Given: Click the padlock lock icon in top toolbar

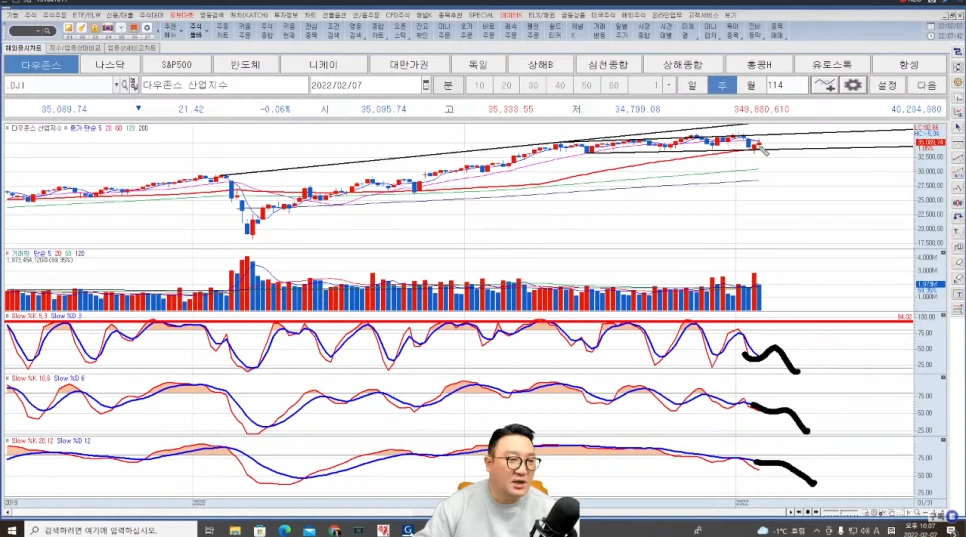Looking at the screenshot, I should coord(94,28).
